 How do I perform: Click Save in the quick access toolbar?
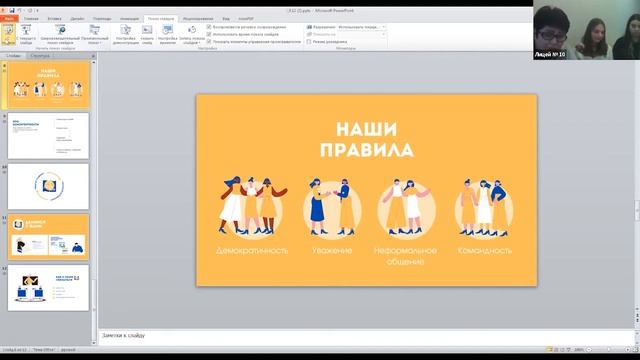tap(12, 11)
